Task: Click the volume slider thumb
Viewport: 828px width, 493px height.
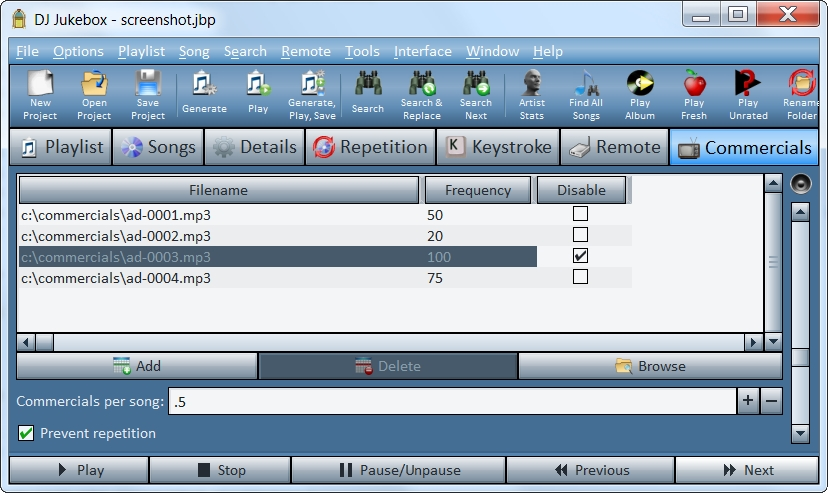Action: click(x=801, y=357)
